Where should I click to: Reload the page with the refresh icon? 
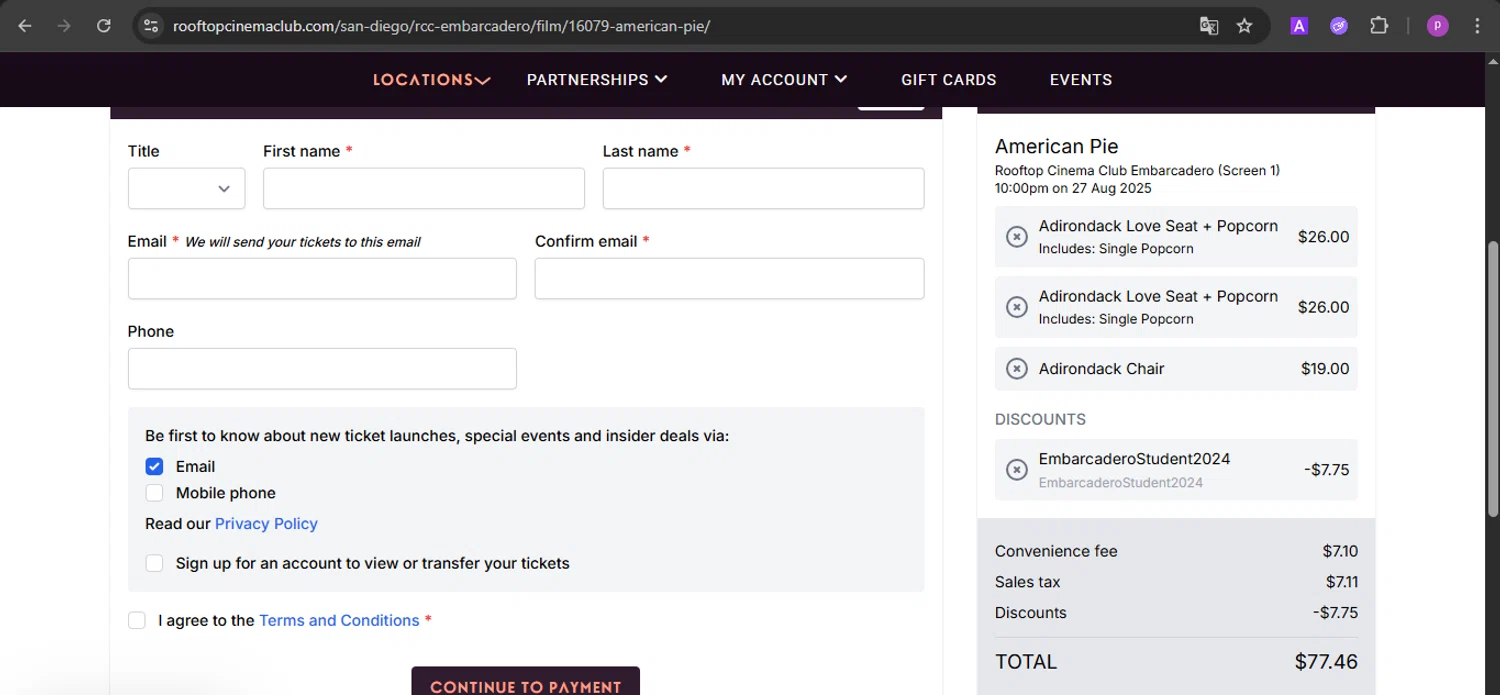(104, 26)
